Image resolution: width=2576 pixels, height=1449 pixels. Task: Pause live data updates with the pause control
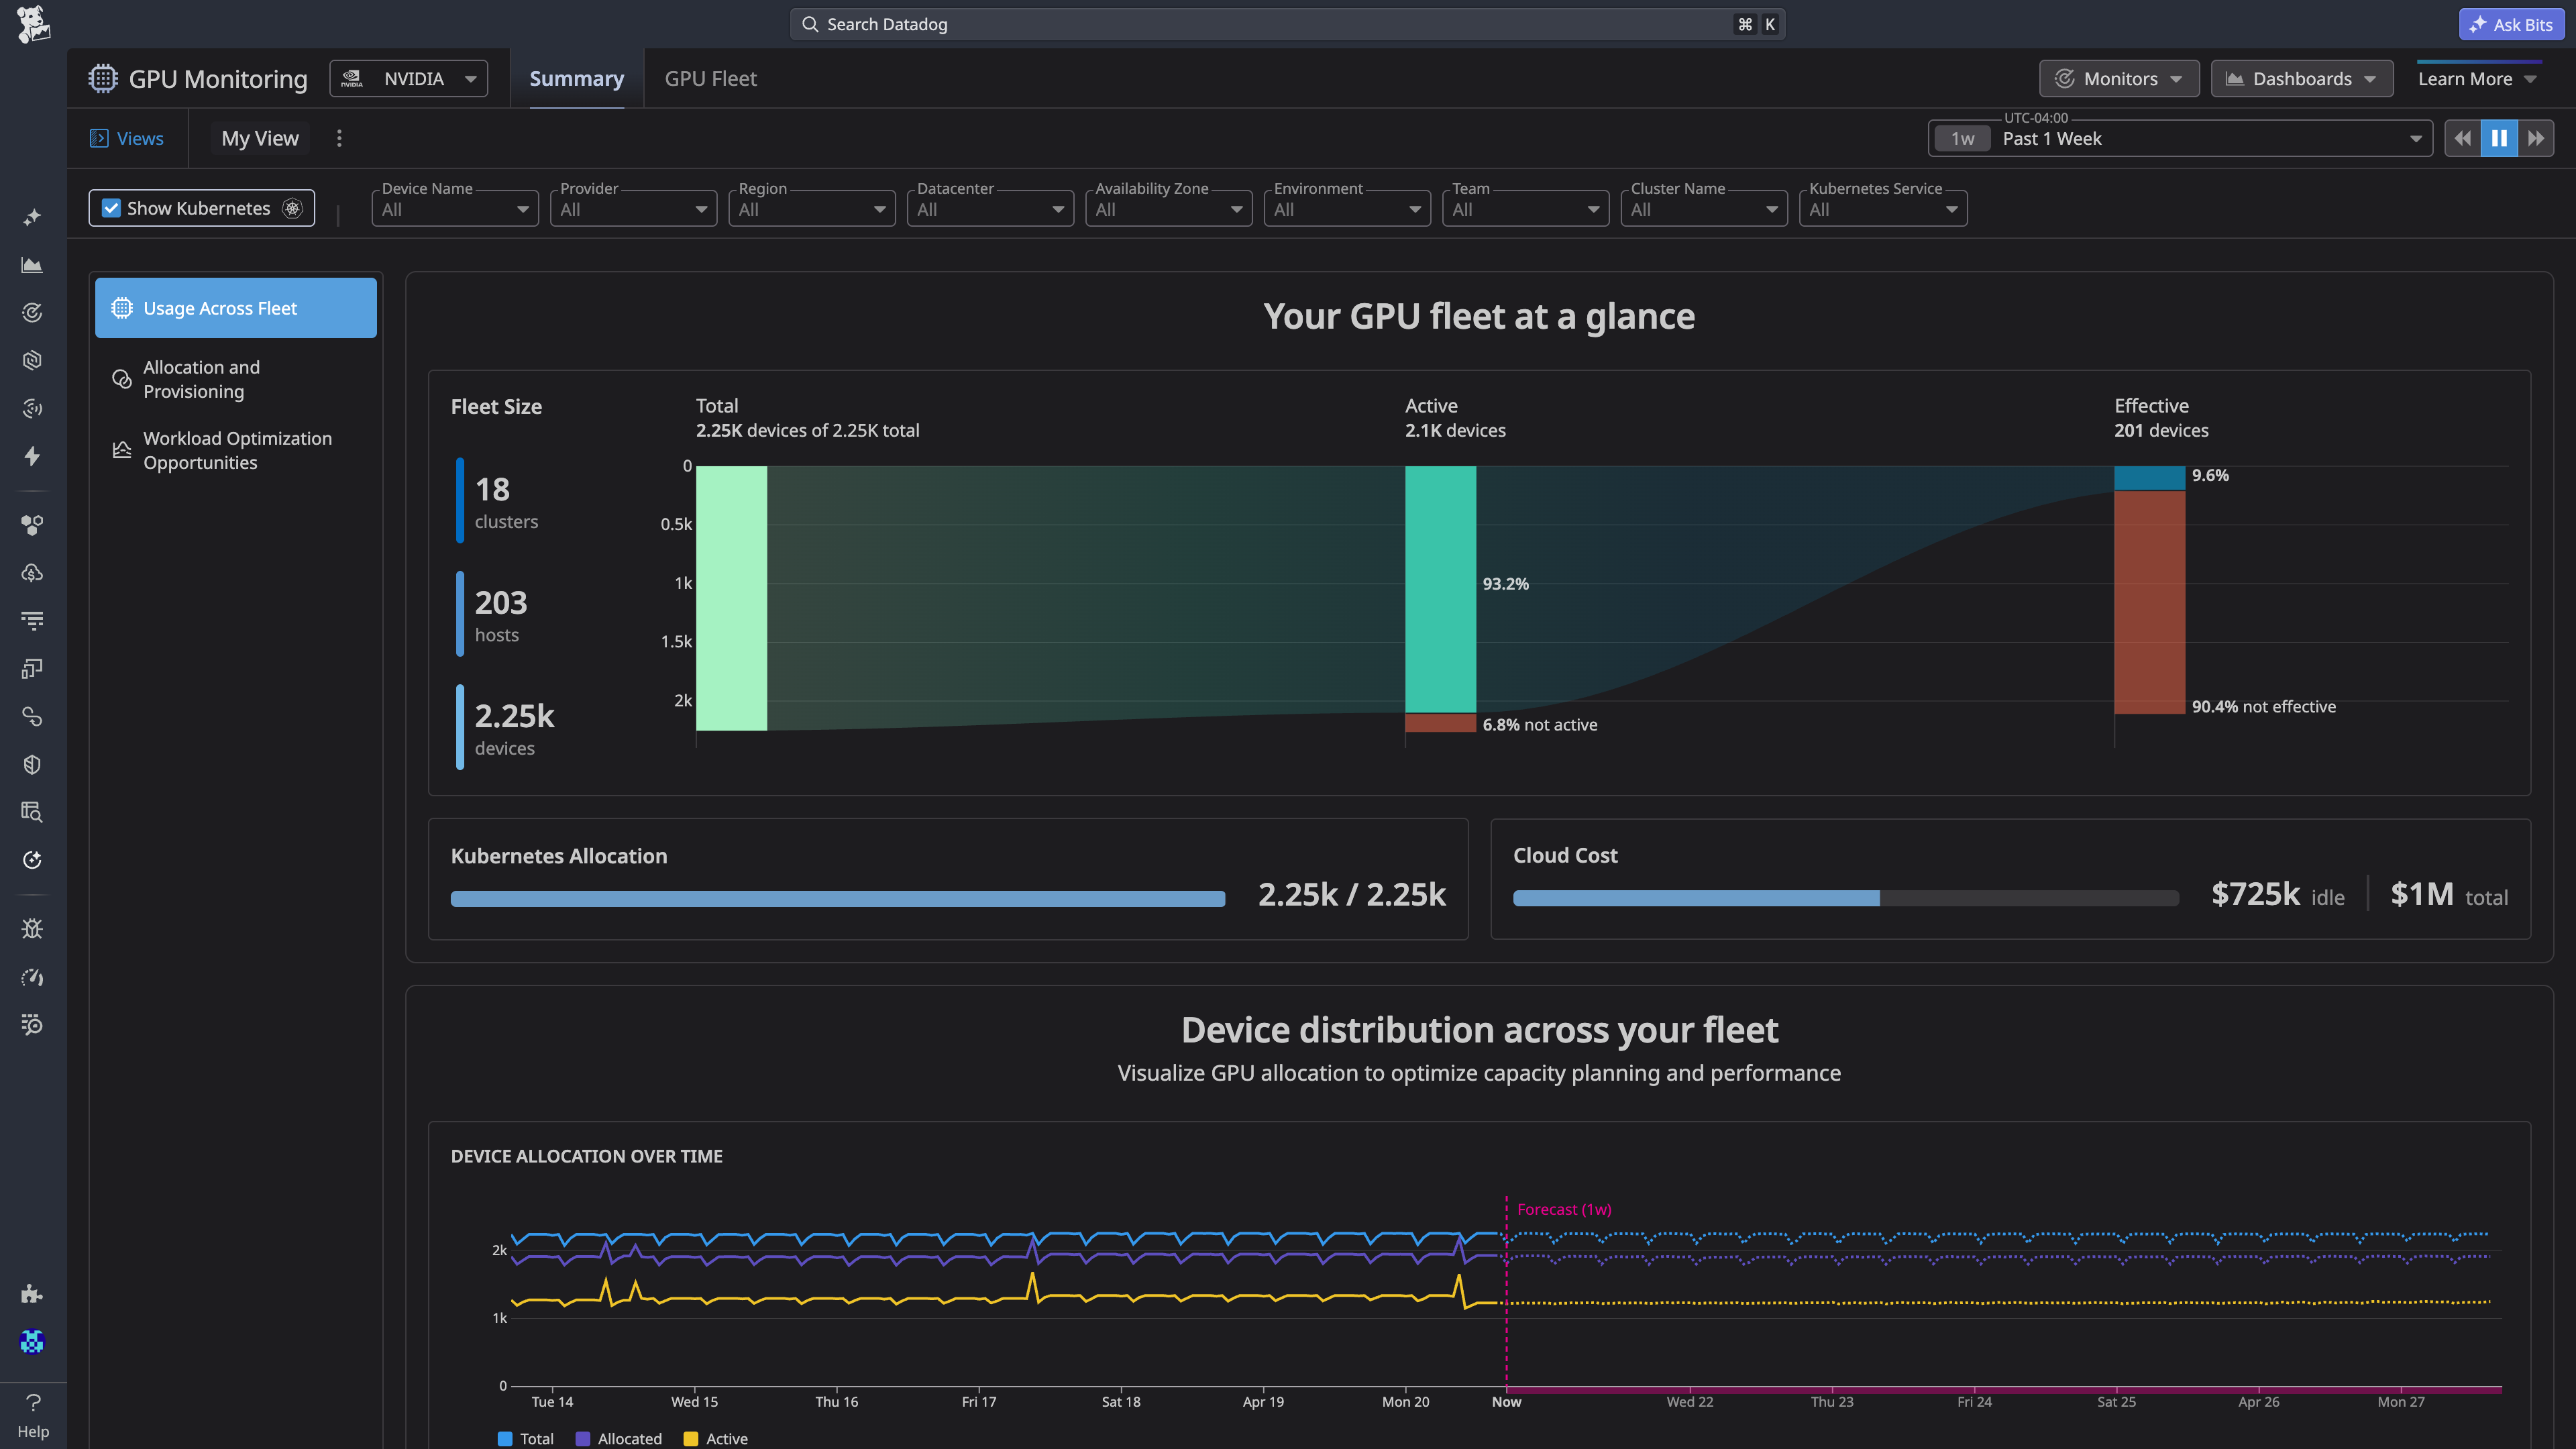[2499, 138]
